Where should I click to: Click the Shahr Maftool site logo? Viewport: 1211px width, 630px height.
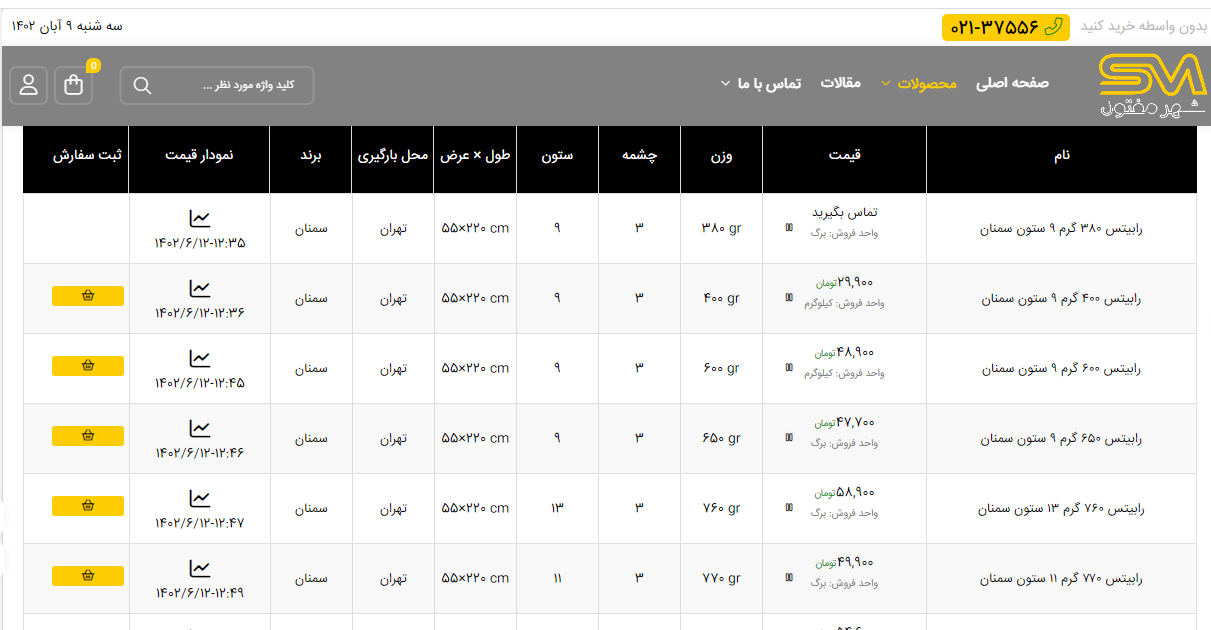coord(1152,86)
